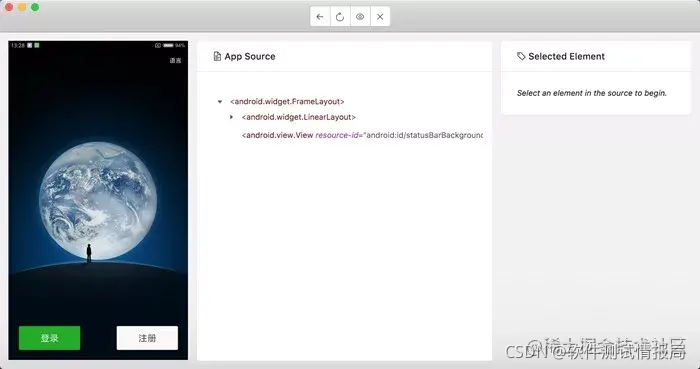
Task: Click the 13:28 time in phone status bar
Action: (x=18, y=46)
